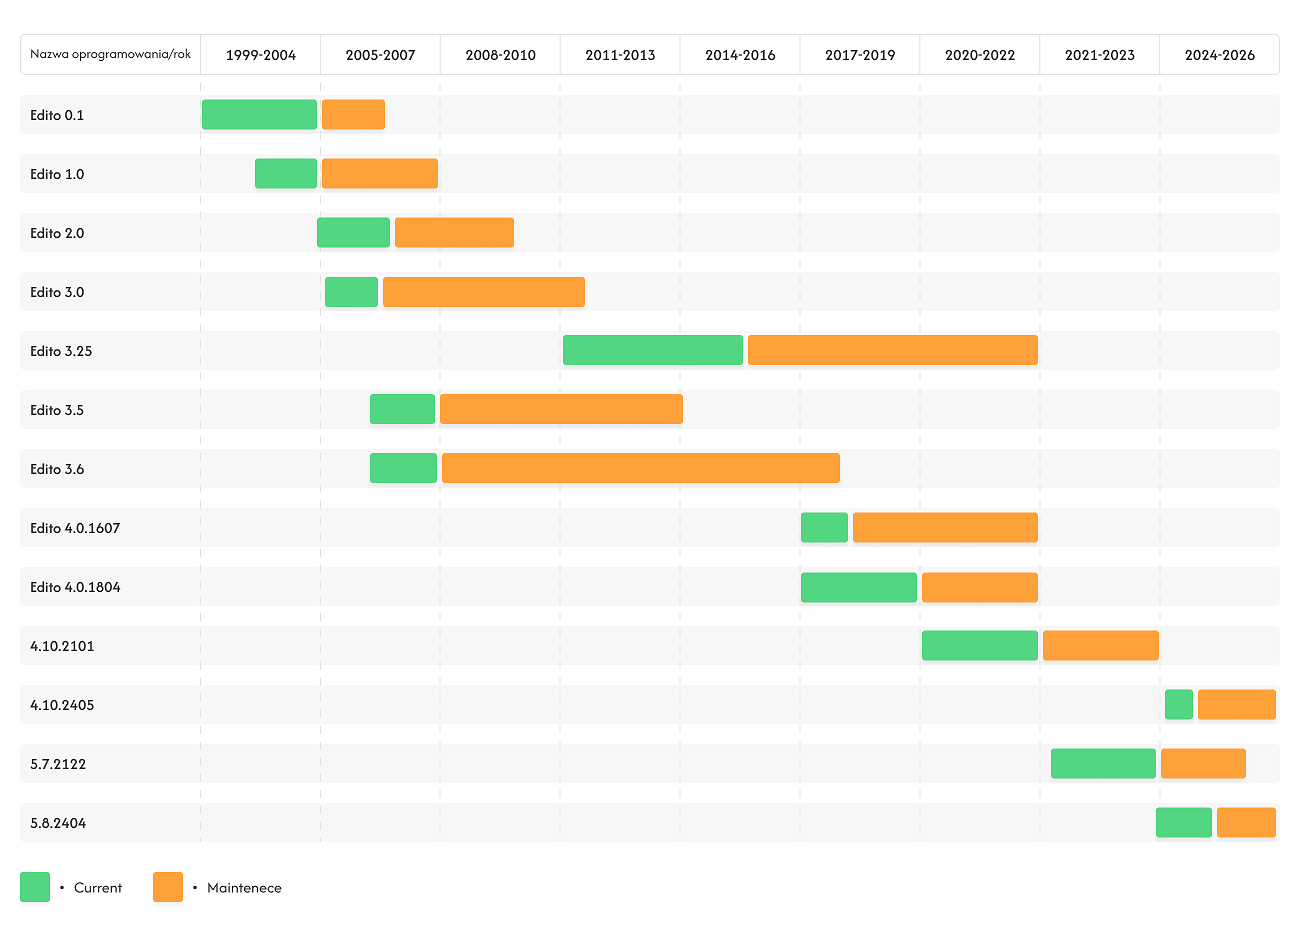Click the green Current bar for Edito 3.0

351,292
